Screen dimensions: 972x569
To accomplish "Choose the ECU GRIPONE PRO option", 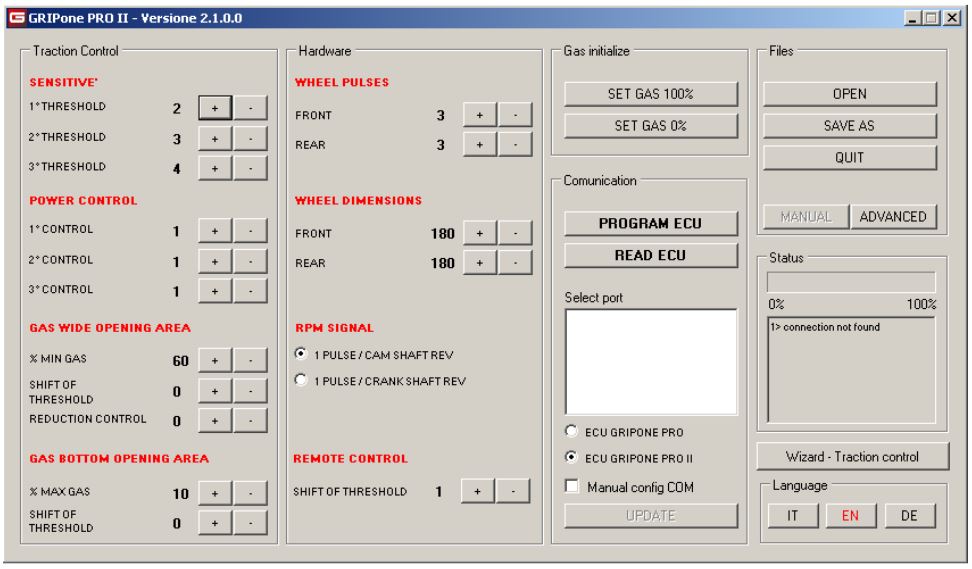I will point(572,432).
